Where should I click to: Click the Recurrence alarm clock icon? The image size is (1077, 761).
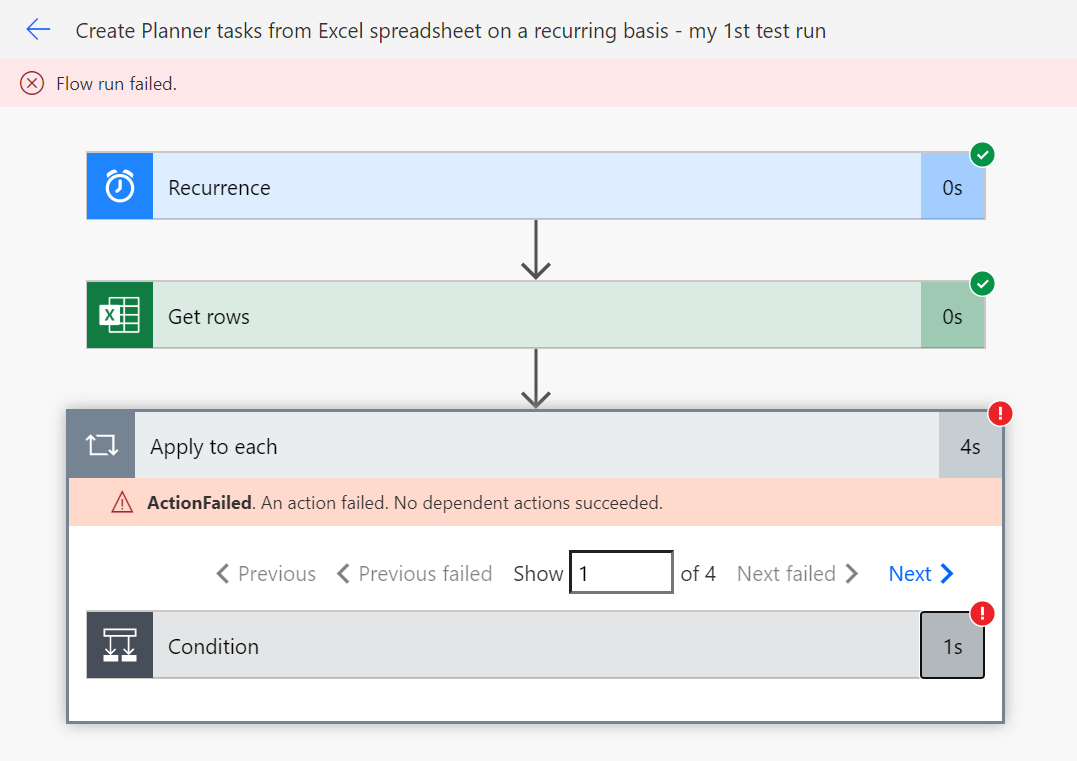pos(120,187)
